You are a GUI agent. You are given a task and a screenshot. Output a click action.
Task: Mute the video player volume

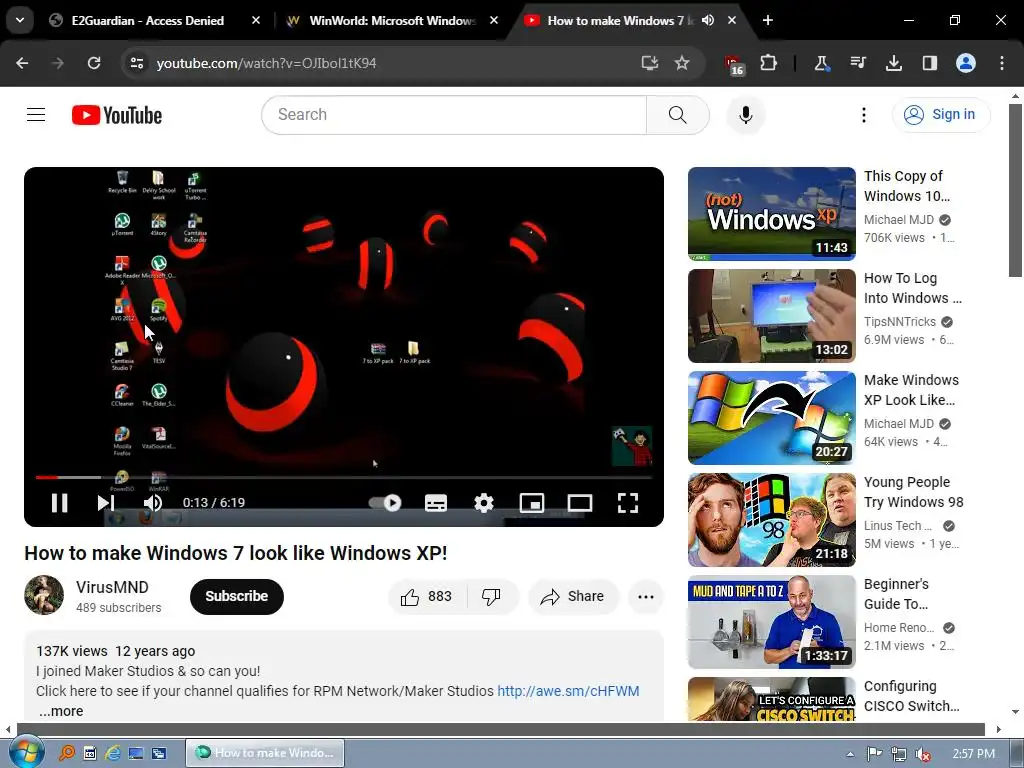point(152,503)
